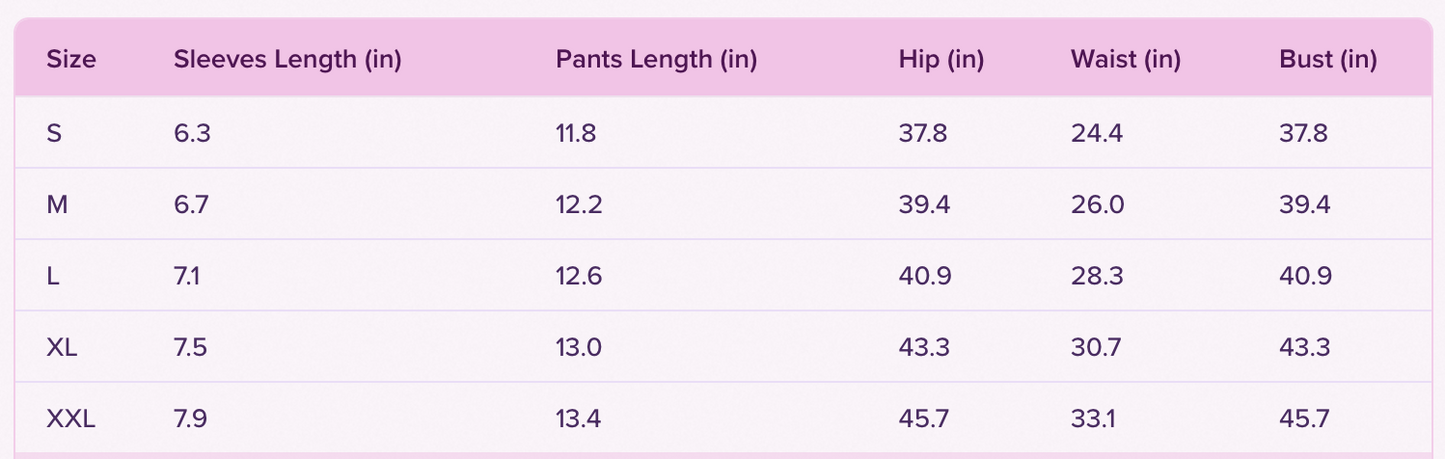Select the Waist (in) column header

(x=1125, y=59)
